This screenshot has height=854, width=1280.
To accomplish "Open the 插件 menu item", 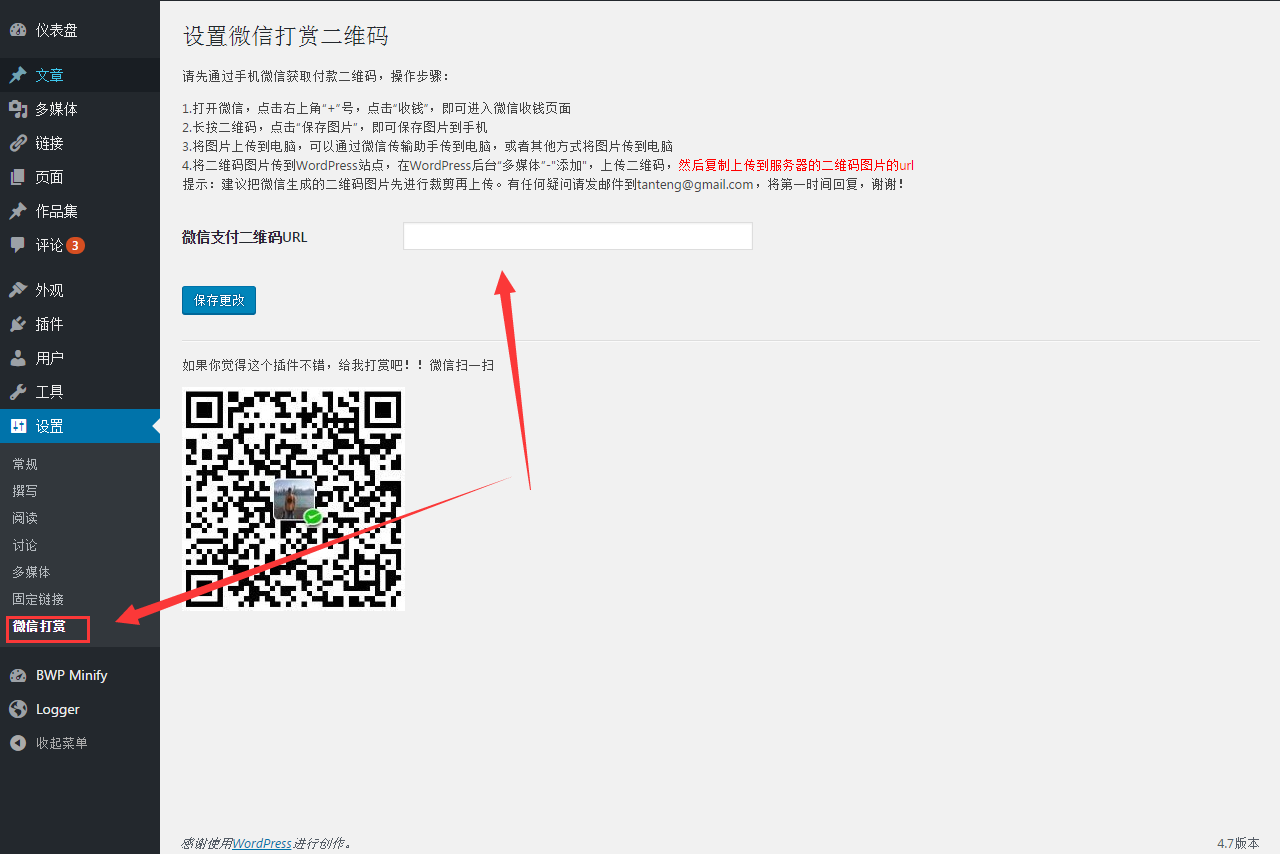I will (x=80, y=324).
